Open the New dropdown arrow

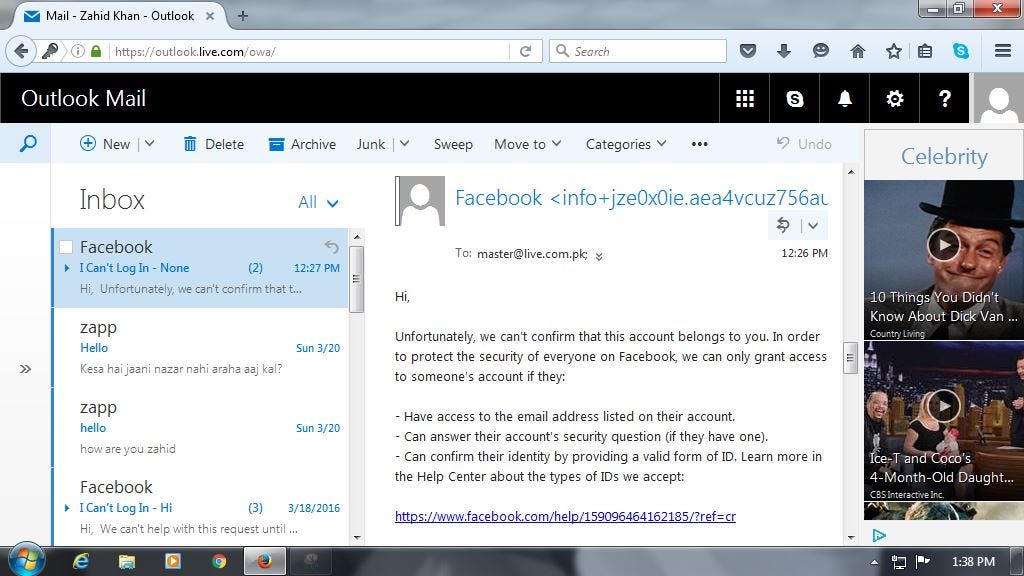[150, 144]
